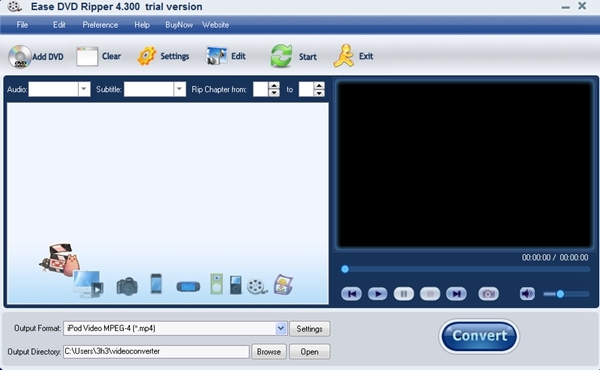
Task: Open the Edit menu in menu bar
Action: pos(59,25)
